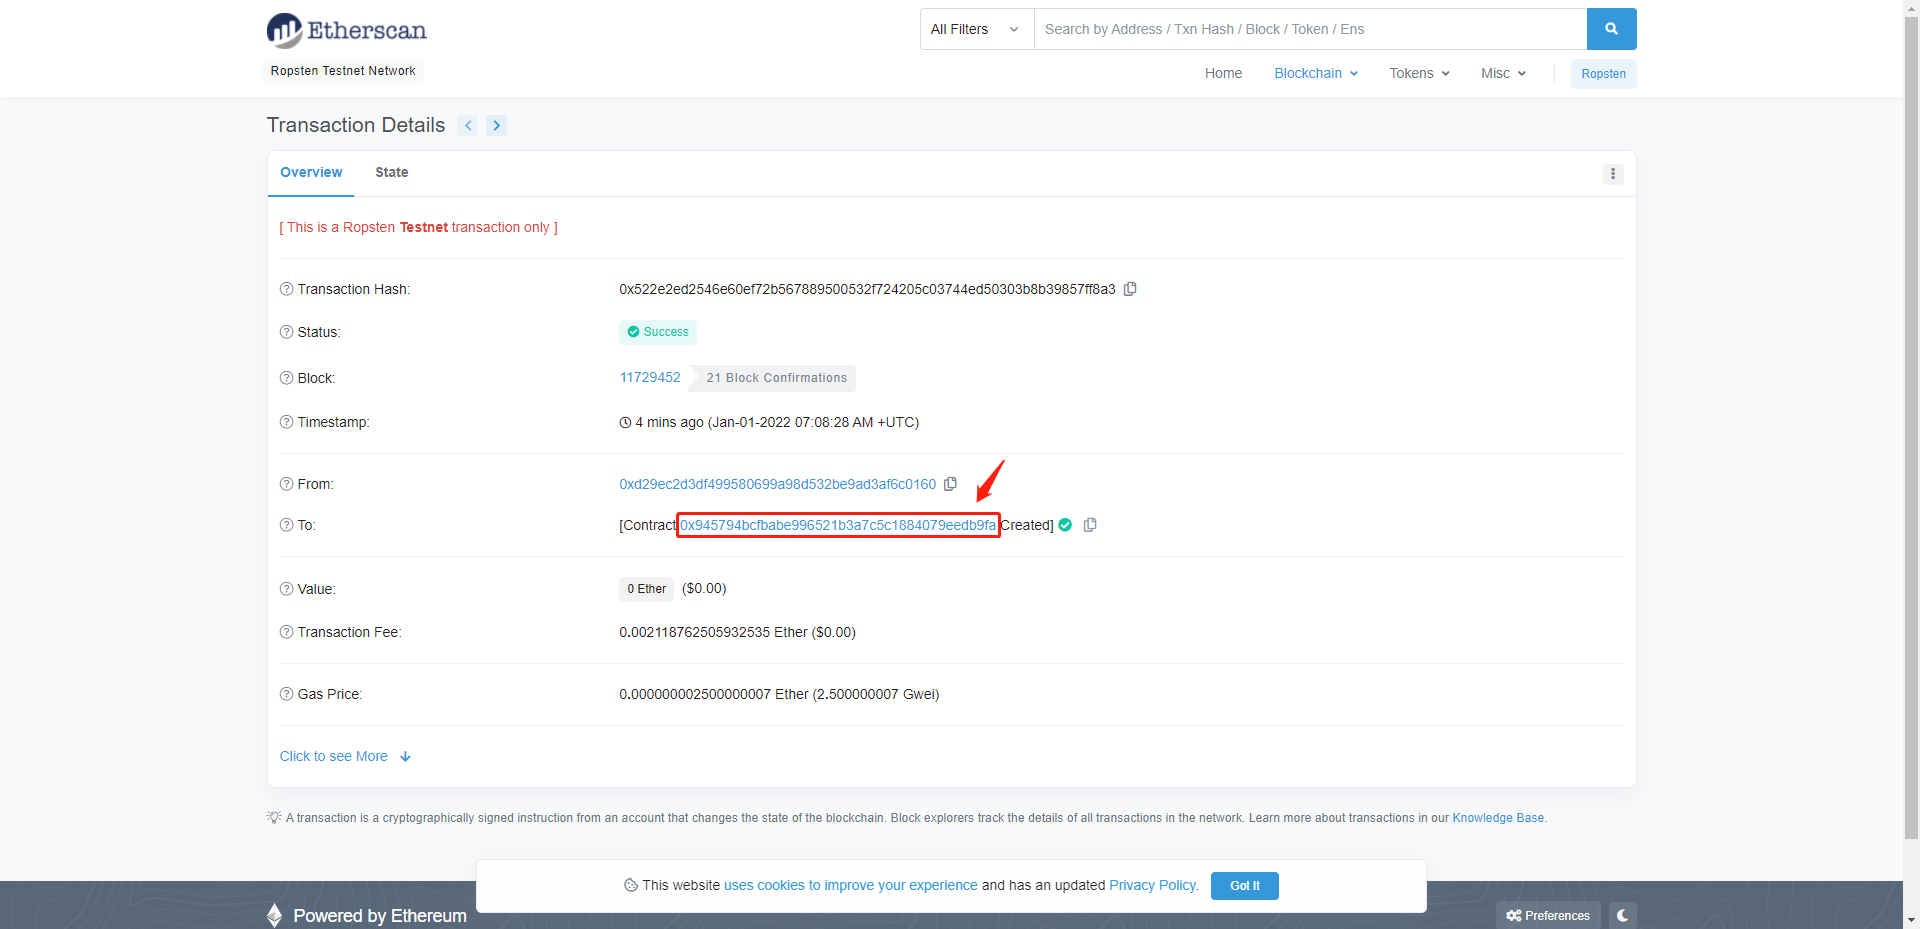Screen dimensions: 1920x929
Task: Open uses cookies to improve link
Action: click(x=850, y=885)
